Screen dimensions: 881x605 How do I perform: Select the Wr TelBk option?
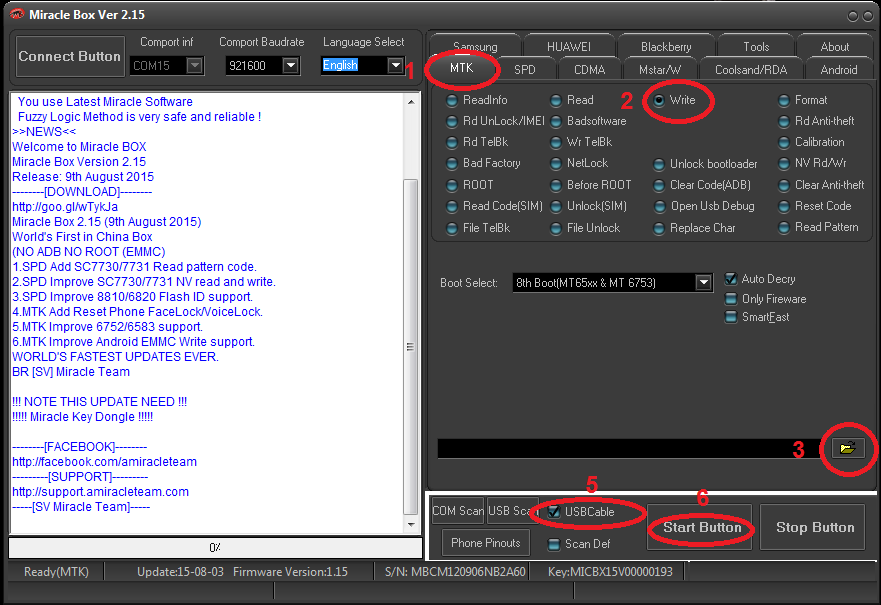[x=582, y=142]
